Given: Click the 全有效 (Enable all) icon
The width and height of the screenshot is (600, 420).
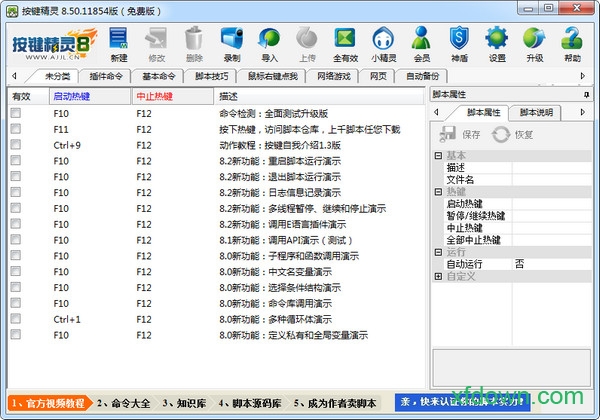Looking at the screenshot, I should pyautogui.click(x=345, y=42).
